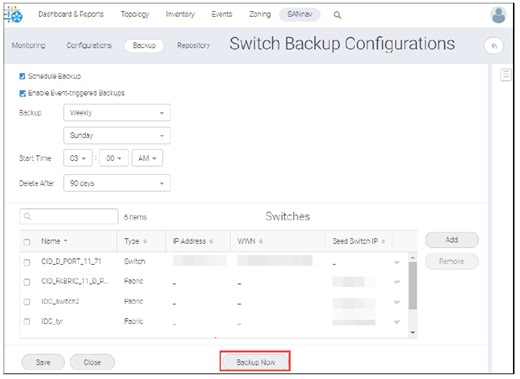Open the Sunday day-of-week dropdown
This screenshot has width=520, height=379.
pos(117,135)
